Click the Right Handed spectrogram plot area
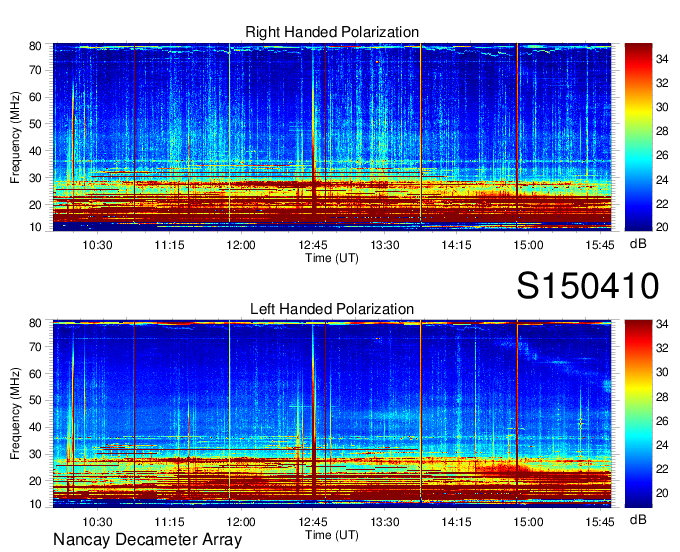This screenshot has width=680, height=552. pos(332,137)
